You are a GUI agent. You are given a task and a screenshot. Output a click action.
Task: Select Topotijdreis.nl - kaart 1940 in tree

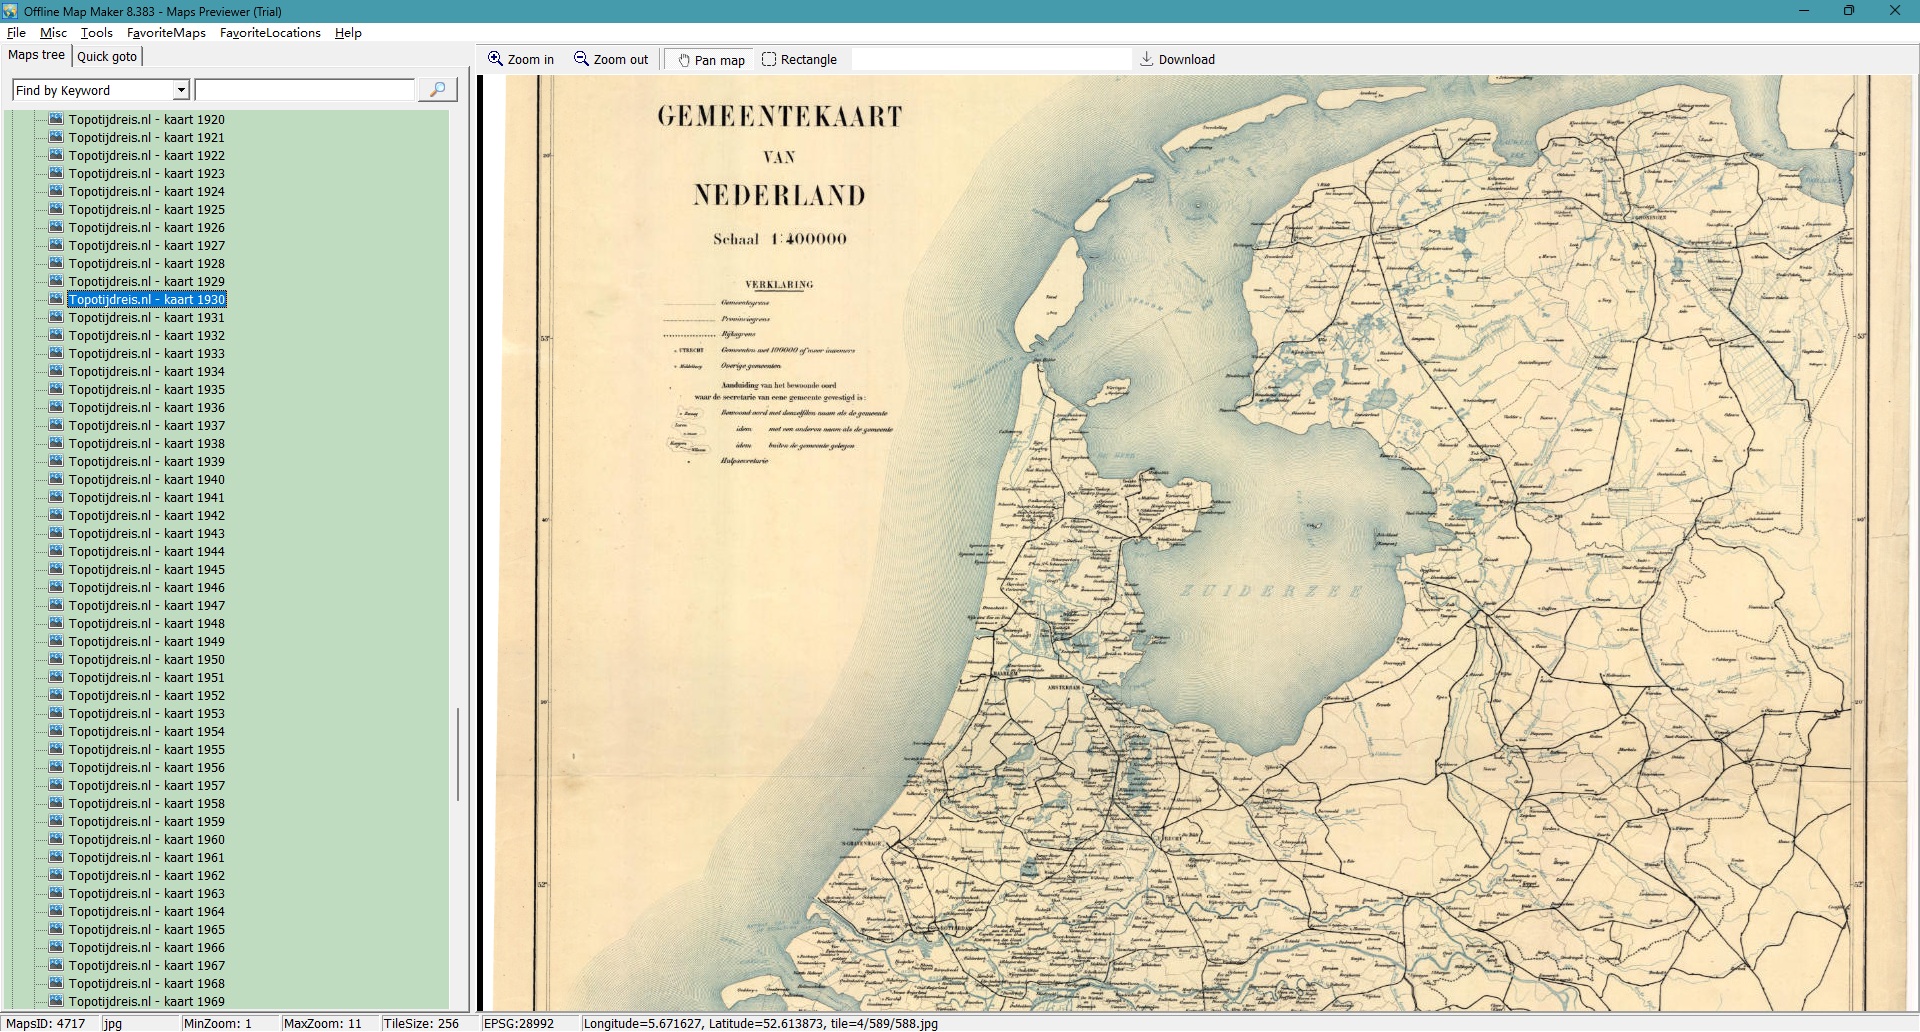(146, 479)
